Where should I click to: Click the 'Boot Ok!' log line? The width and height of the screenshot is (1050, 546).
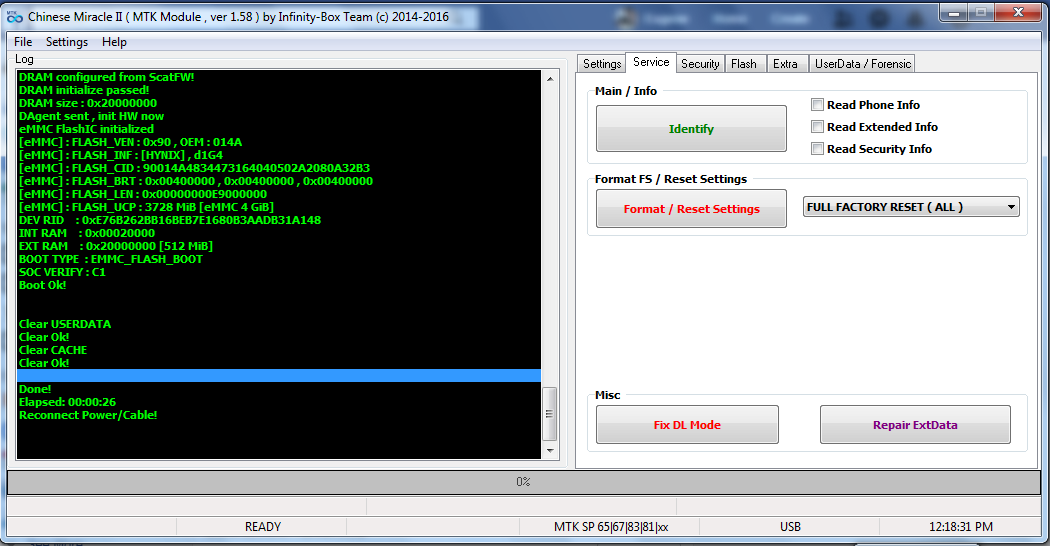42,285
